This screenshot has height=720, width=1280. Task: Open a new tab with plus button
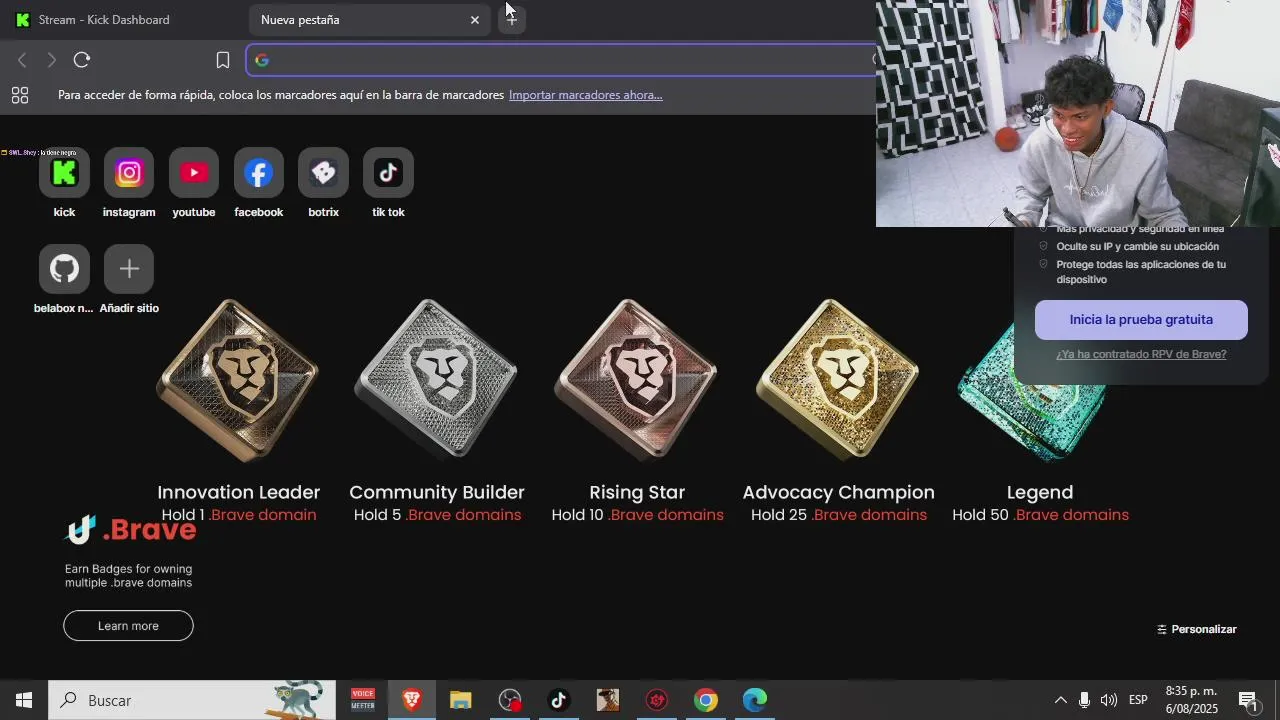[511, 19]
